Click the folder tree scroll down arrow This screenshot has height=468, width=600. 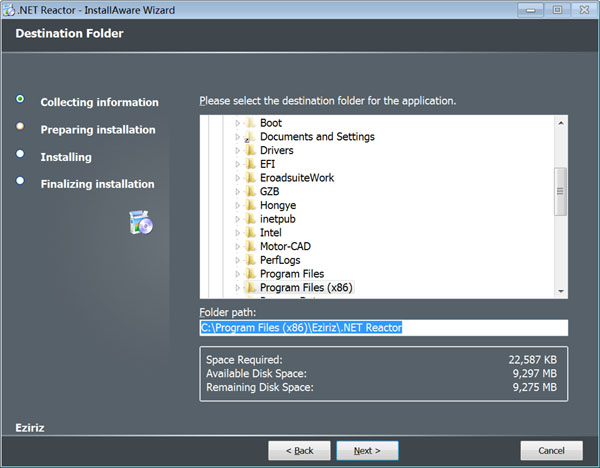561,291
